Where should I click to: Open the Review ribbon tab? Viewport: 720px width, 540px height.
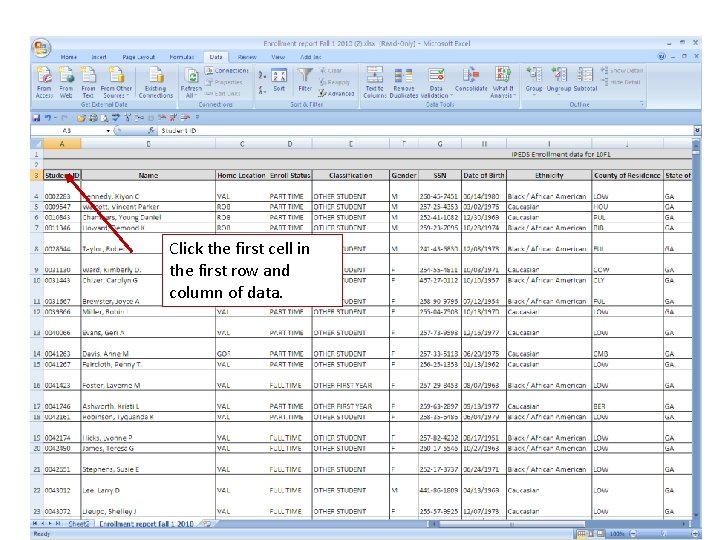point(247,57)
